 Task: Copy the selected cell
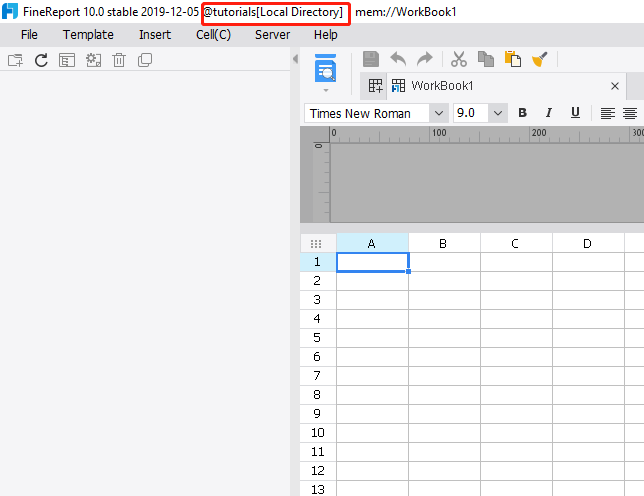pyautogui.click(x=486, y=59)
